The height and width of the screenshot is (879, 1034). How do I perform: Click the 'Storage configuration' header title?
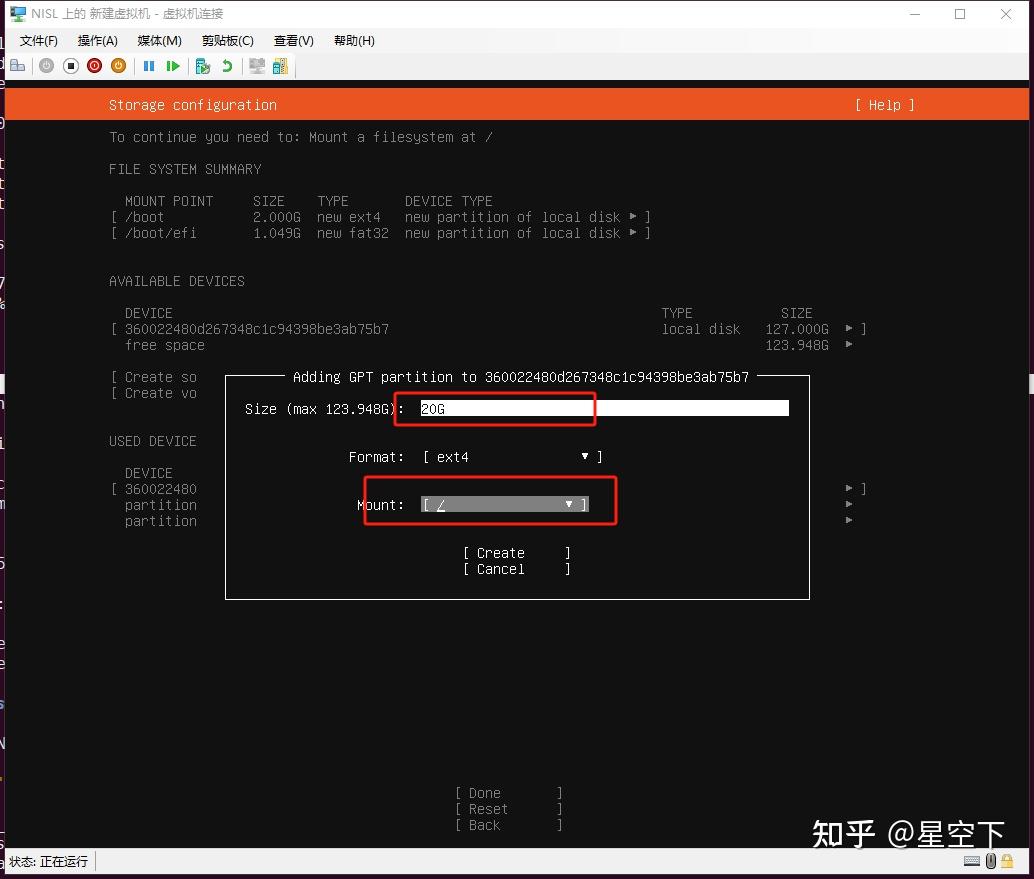193,105
